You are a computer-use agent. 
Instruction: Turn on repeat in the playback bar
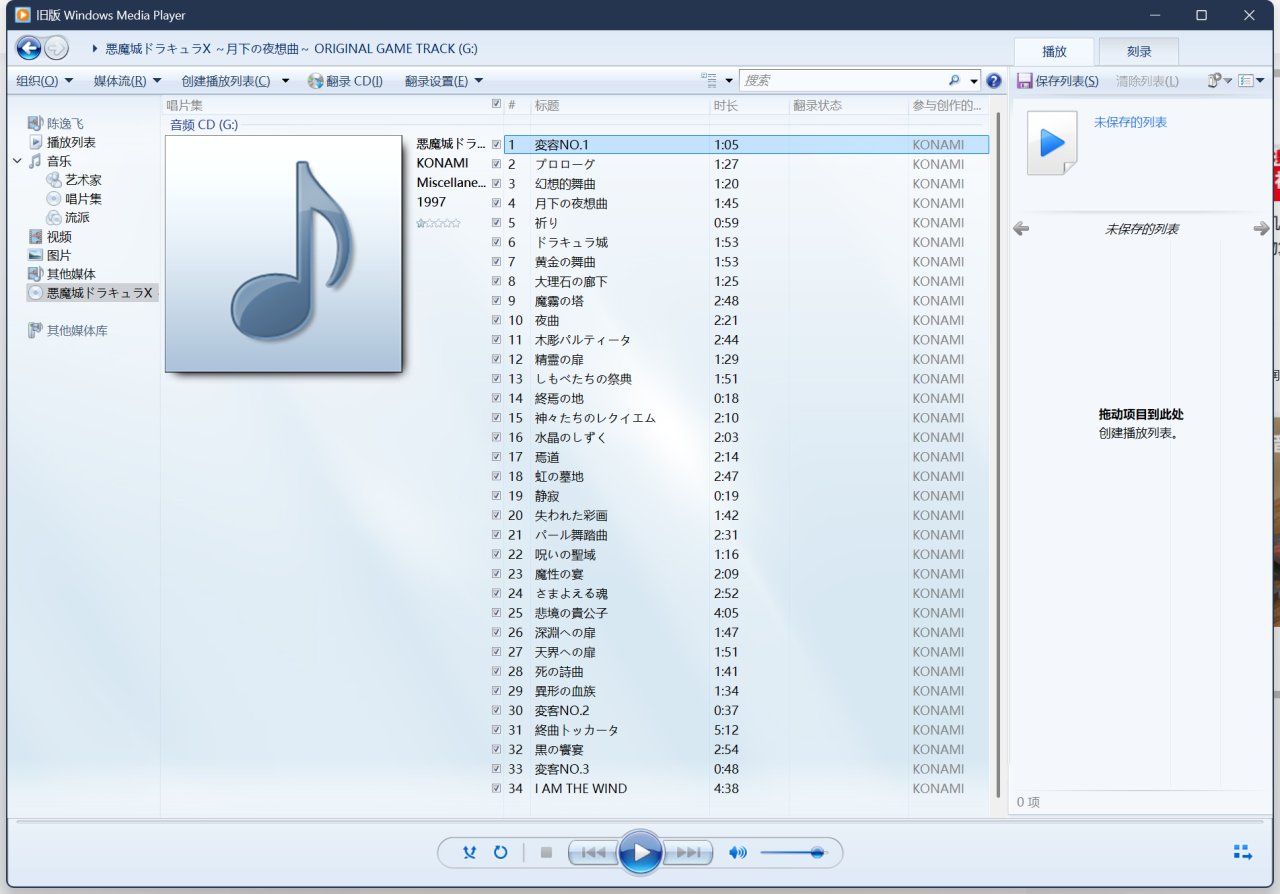tap(500, 853)
